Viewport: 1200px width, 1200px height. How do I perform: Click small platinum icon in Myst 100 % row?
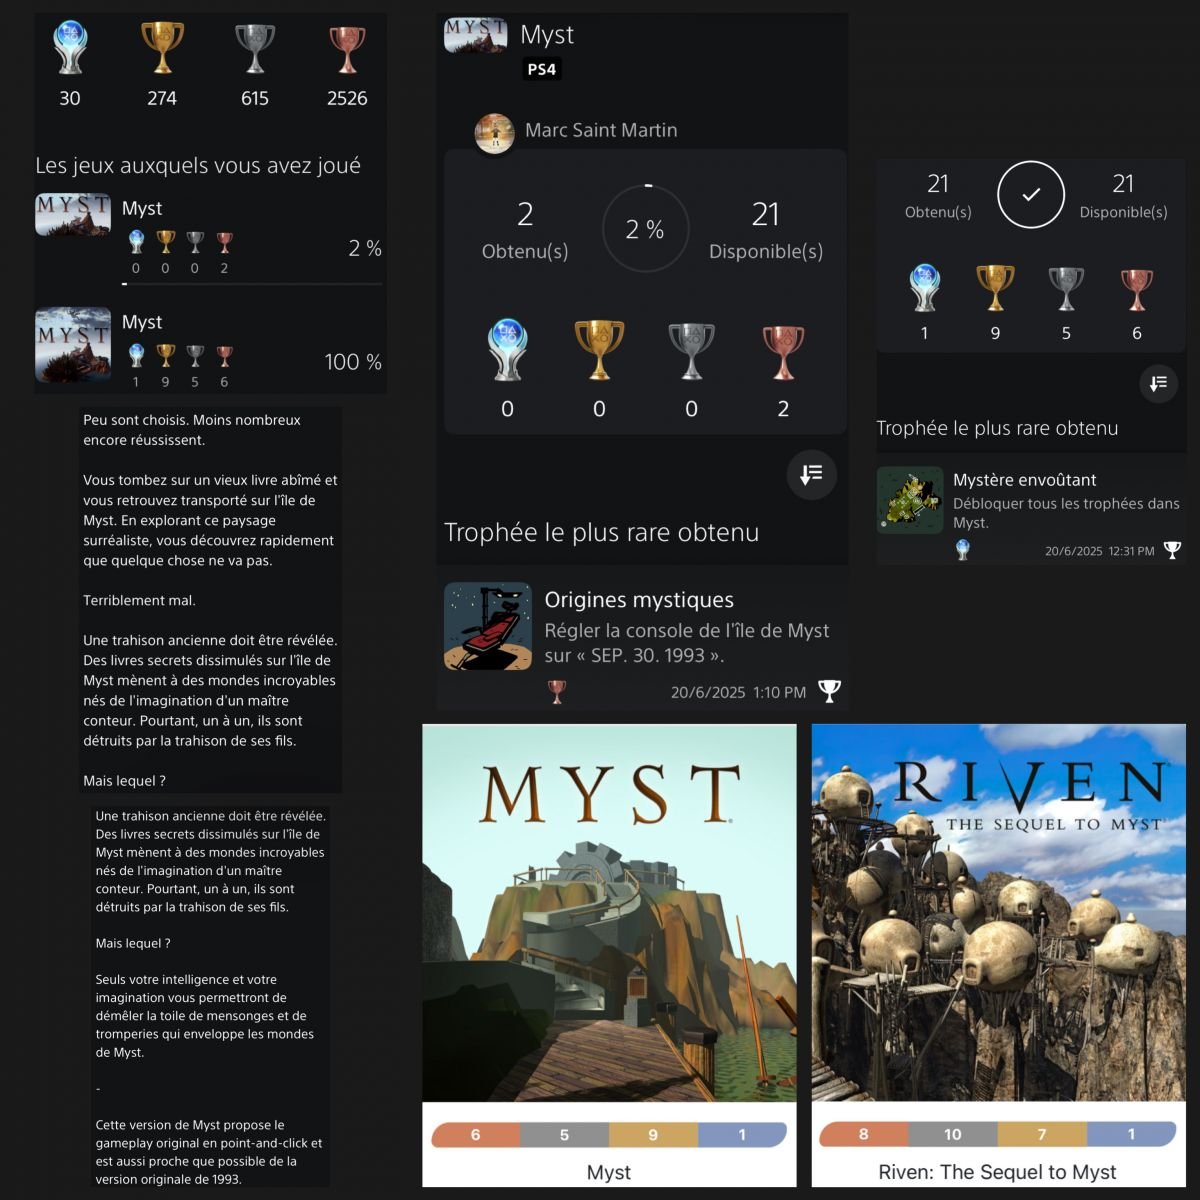coord(136,356)
